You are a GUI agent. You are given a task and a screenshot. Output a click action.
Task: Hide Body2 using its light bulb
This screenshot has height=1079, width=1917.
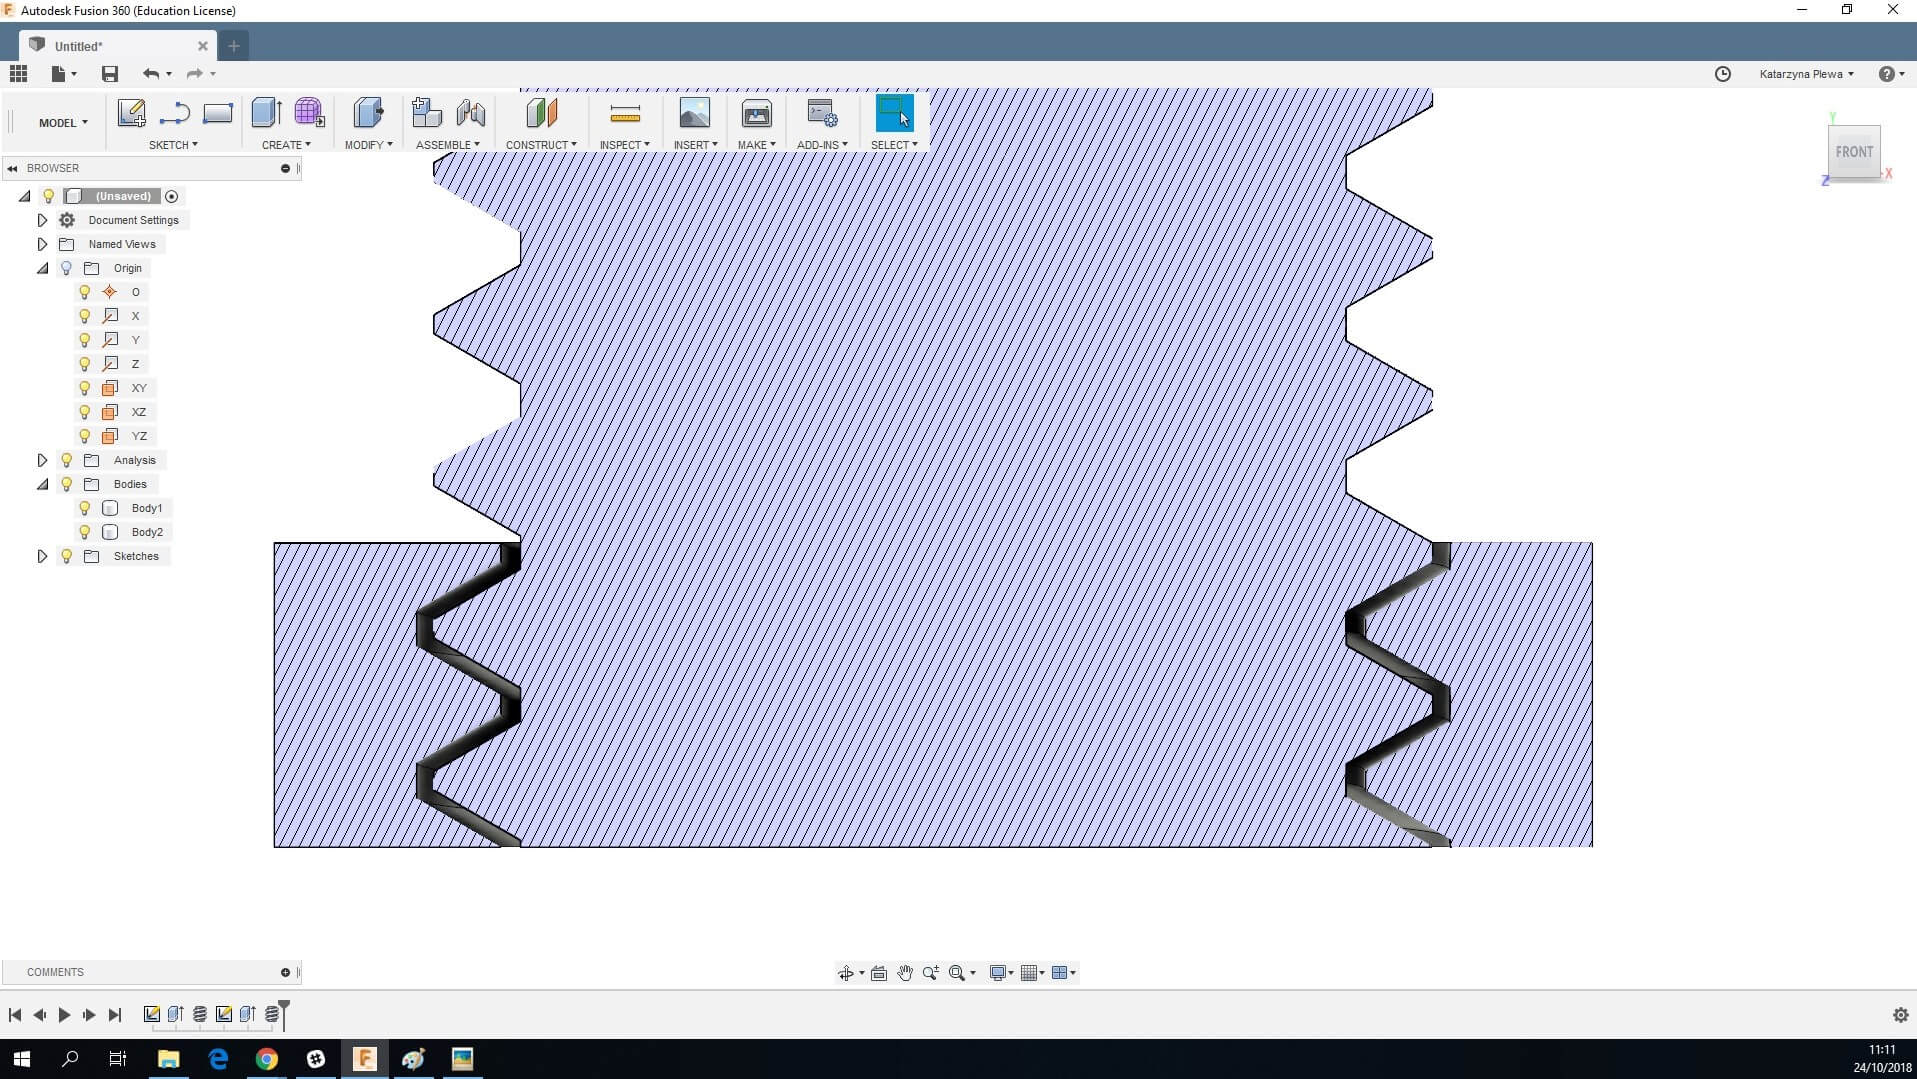tap(85, 532)
